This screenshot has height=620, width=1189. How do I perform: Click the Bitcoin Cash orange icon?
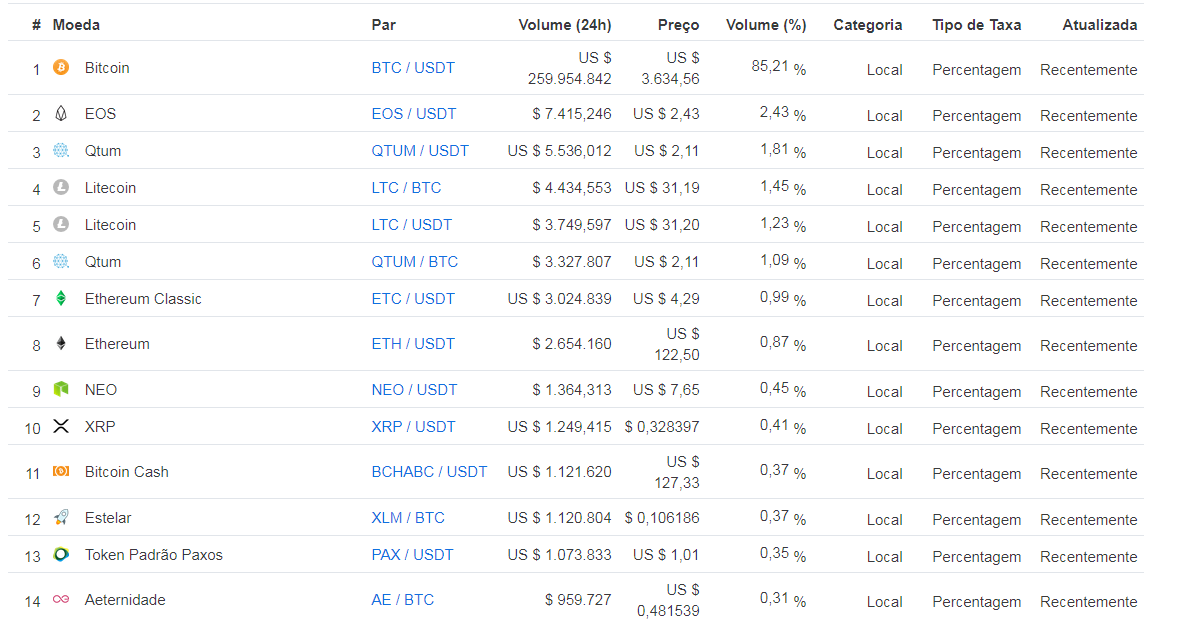(61, 471)
